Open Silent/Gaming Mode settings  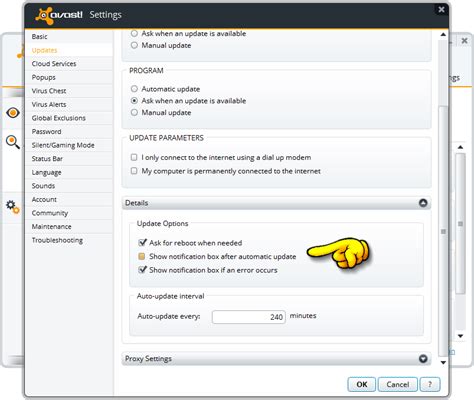click(x=69, y=145)
